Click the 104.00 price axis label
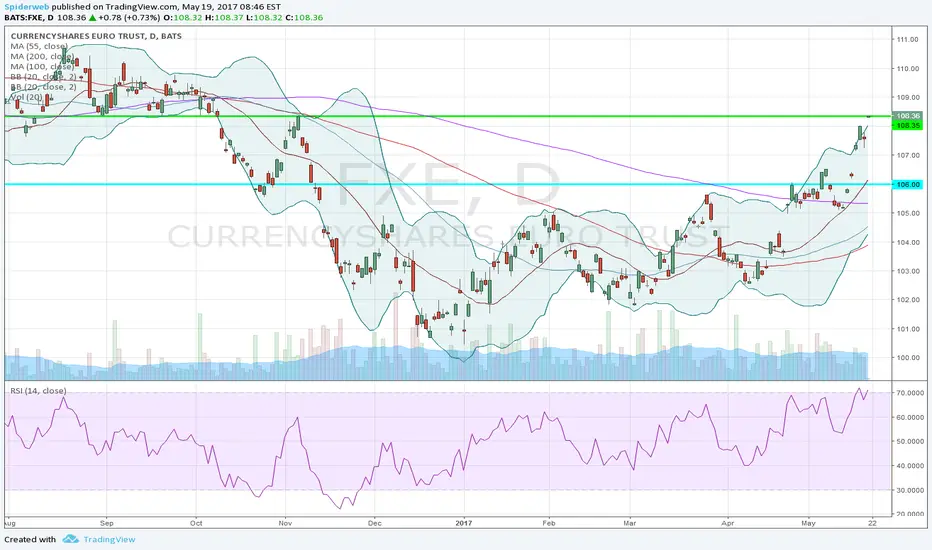The width and height of the screenshot is (932, 550). [908, 242]
